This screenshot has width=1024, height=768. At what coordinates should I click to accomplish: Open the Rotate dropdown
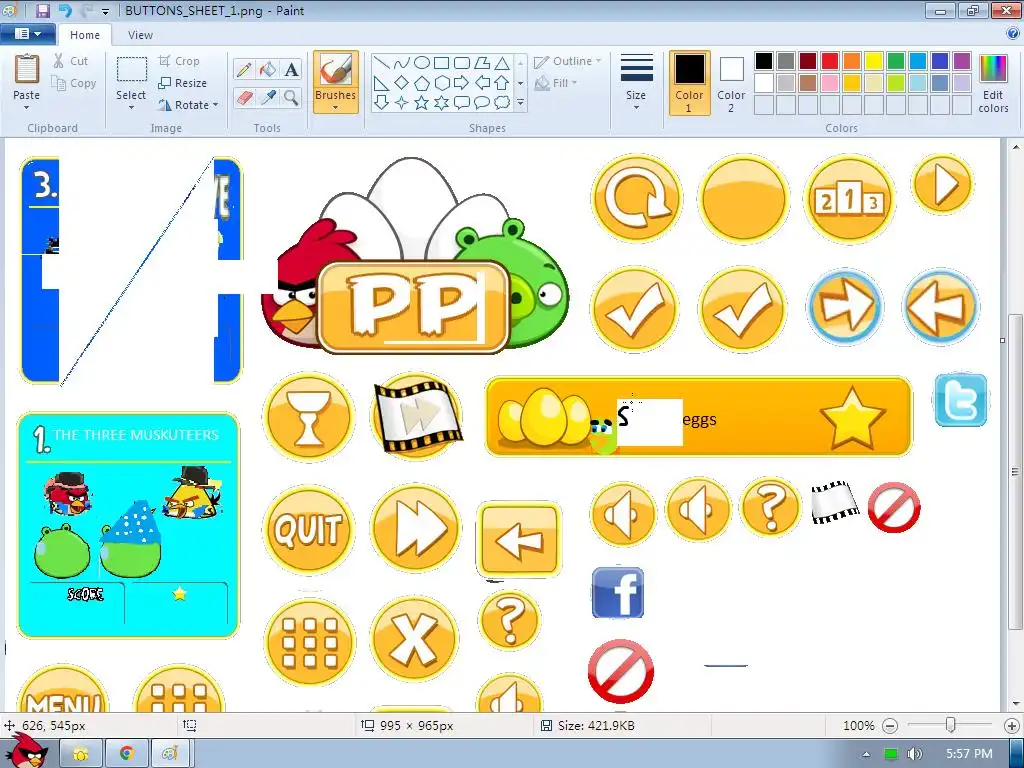tap(187, 104)
